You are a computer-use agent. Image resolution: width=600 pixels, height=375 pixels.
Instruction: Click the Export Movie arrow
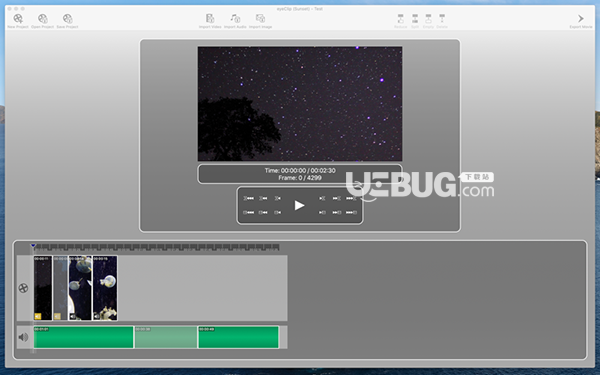[x=580, y=18]
